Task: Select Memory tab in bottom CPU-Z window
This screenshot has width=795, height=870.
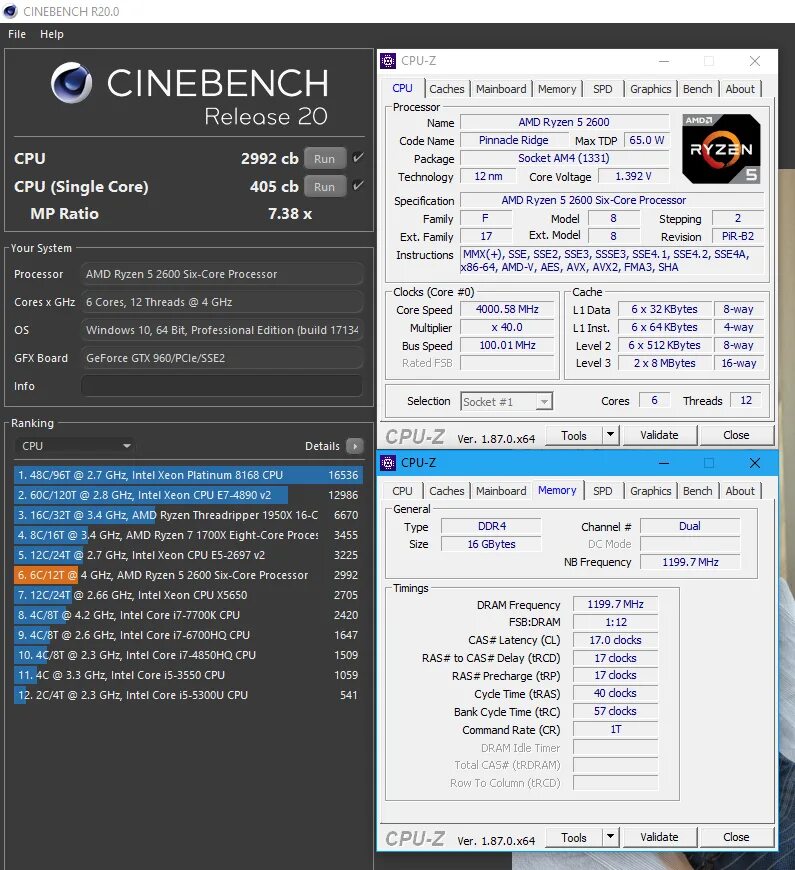Action: click(x=557, y=490)
